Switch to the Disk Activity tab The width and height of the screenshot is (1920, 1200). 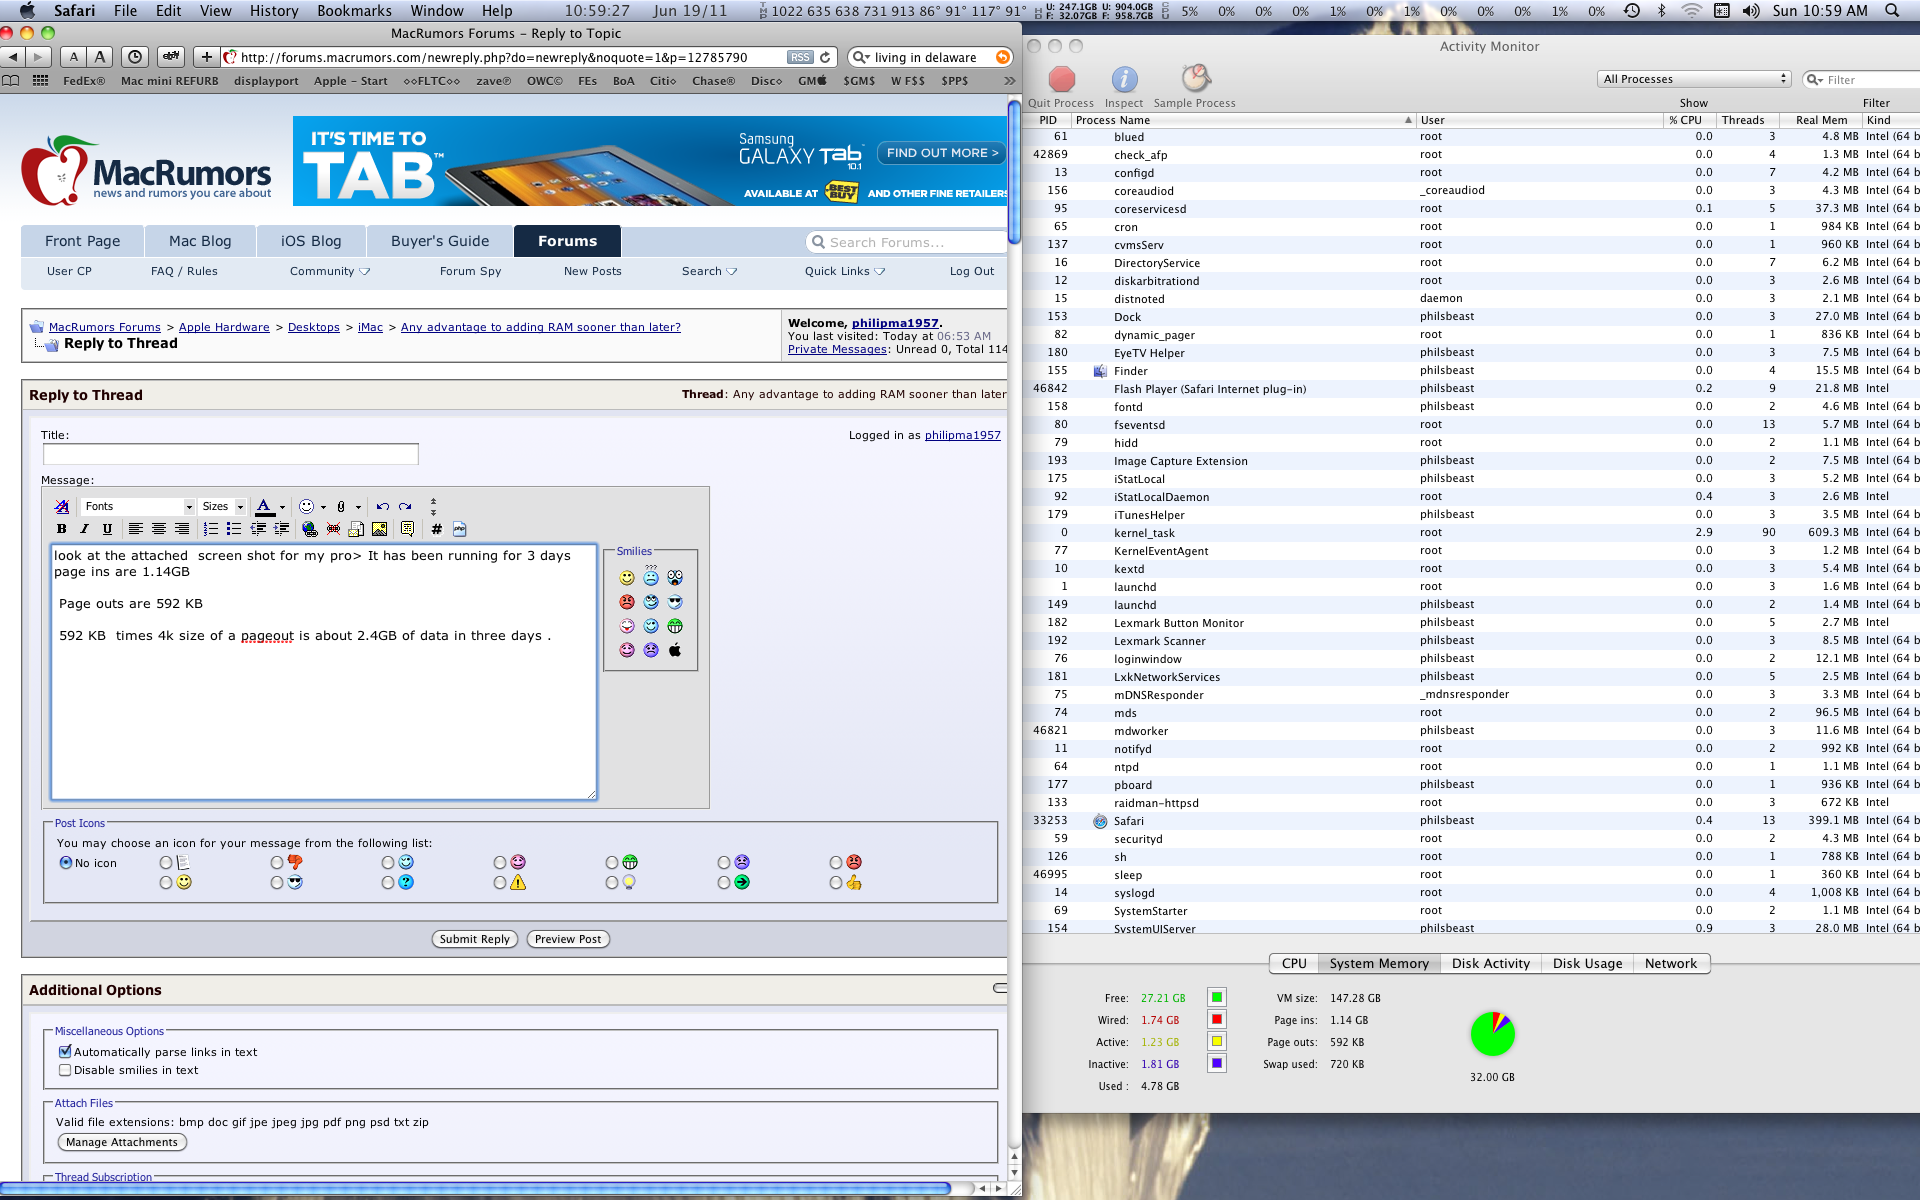(x=1491, y=963)
